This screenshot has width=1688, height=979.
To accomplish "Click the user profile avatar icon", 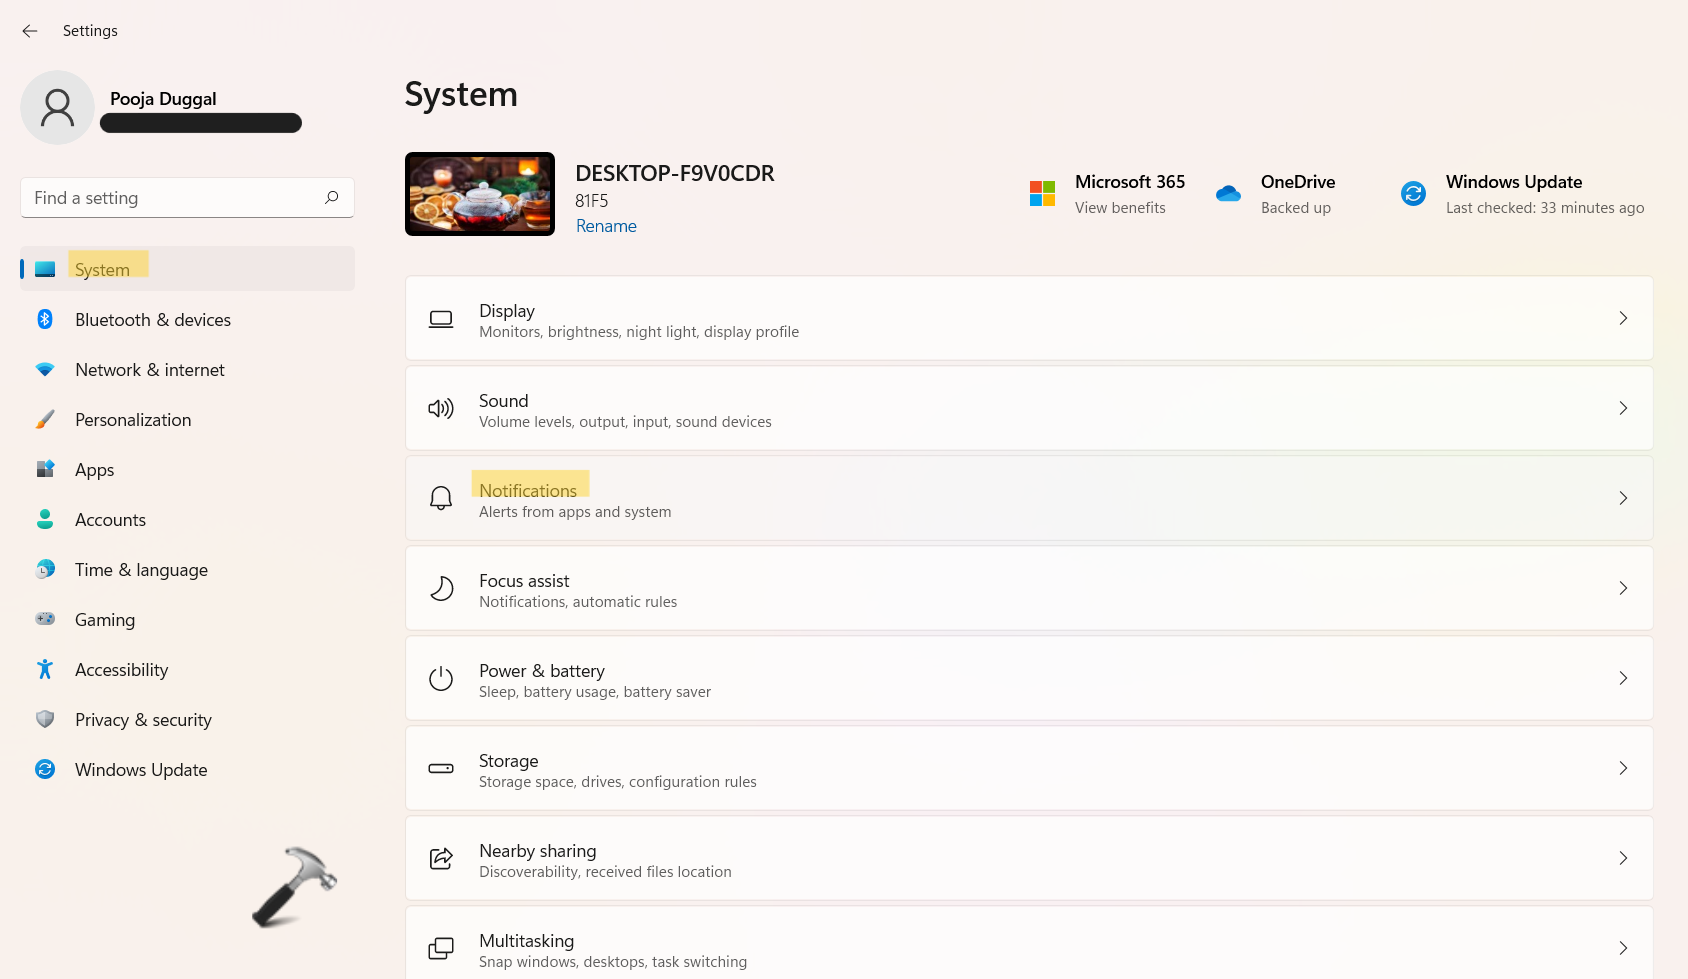I will [x=57, y=107].
